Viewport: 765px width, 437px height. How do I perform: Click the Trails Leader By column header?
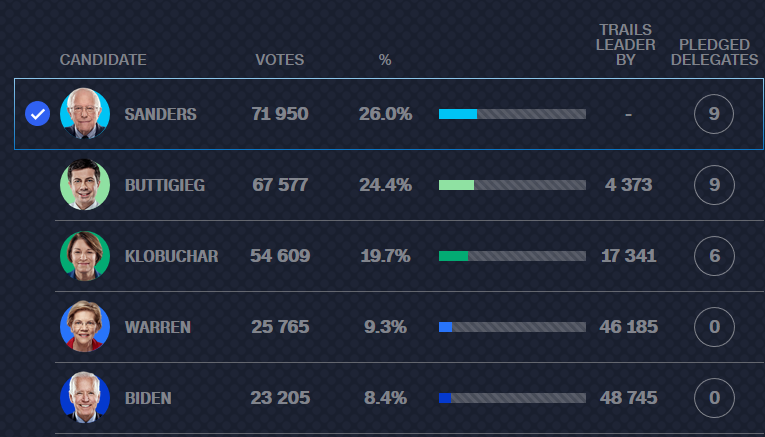point(626,45)
